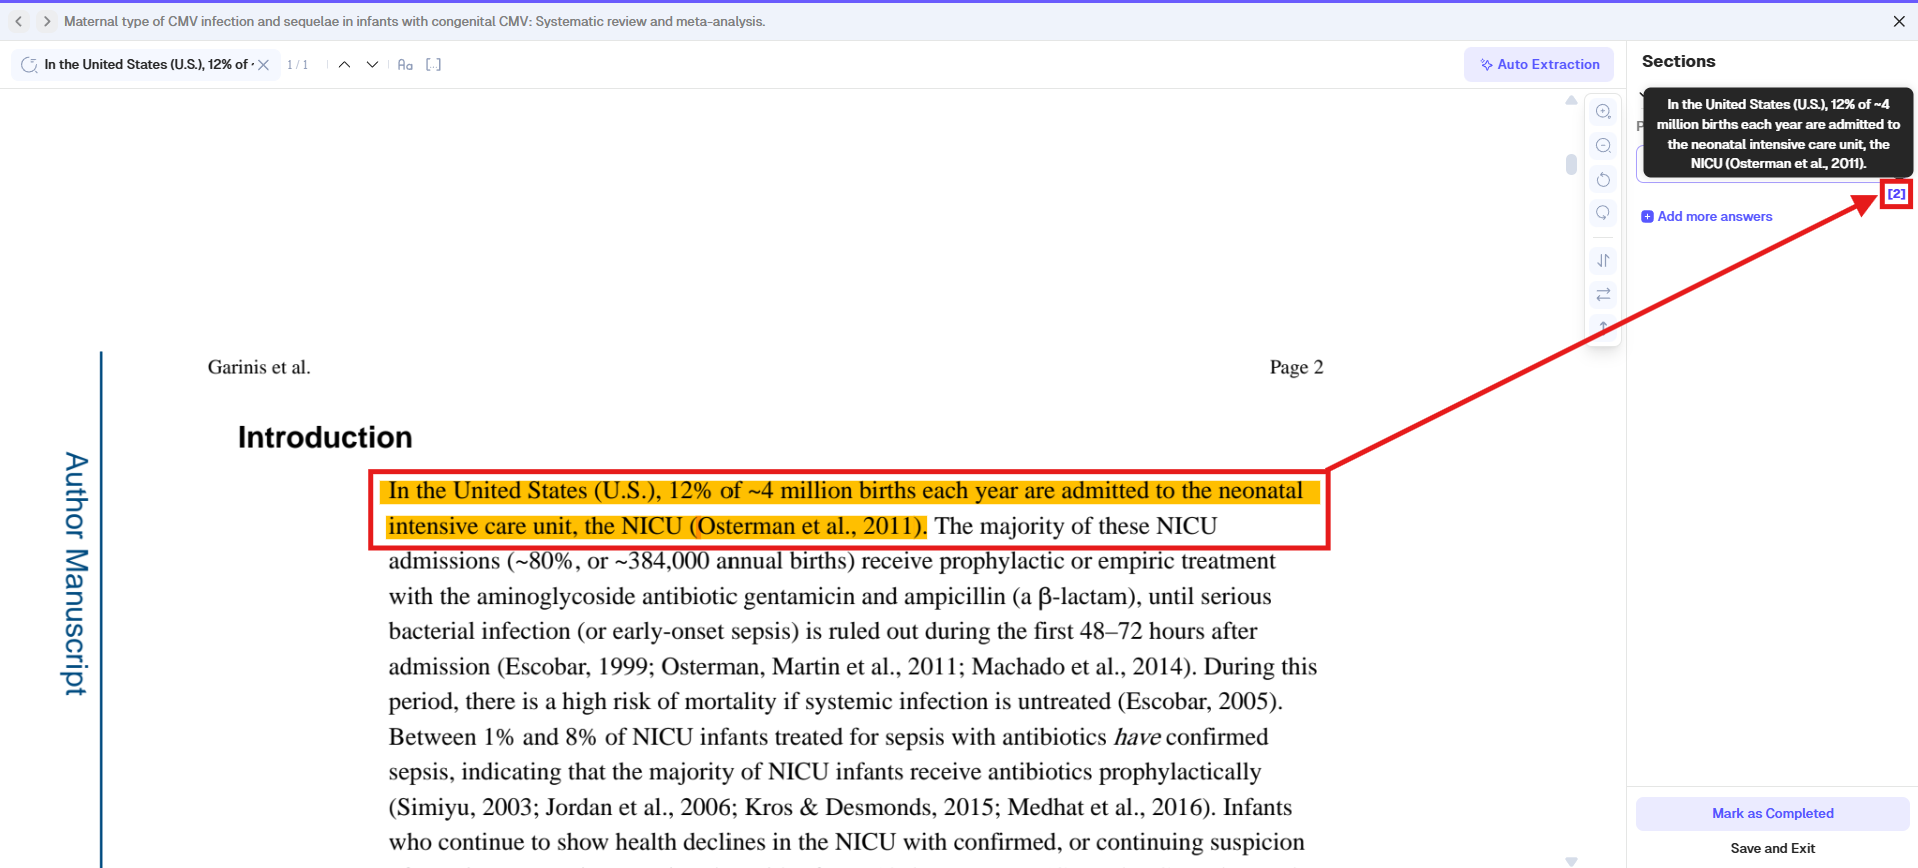Go to previous search match

pos(344,65)
